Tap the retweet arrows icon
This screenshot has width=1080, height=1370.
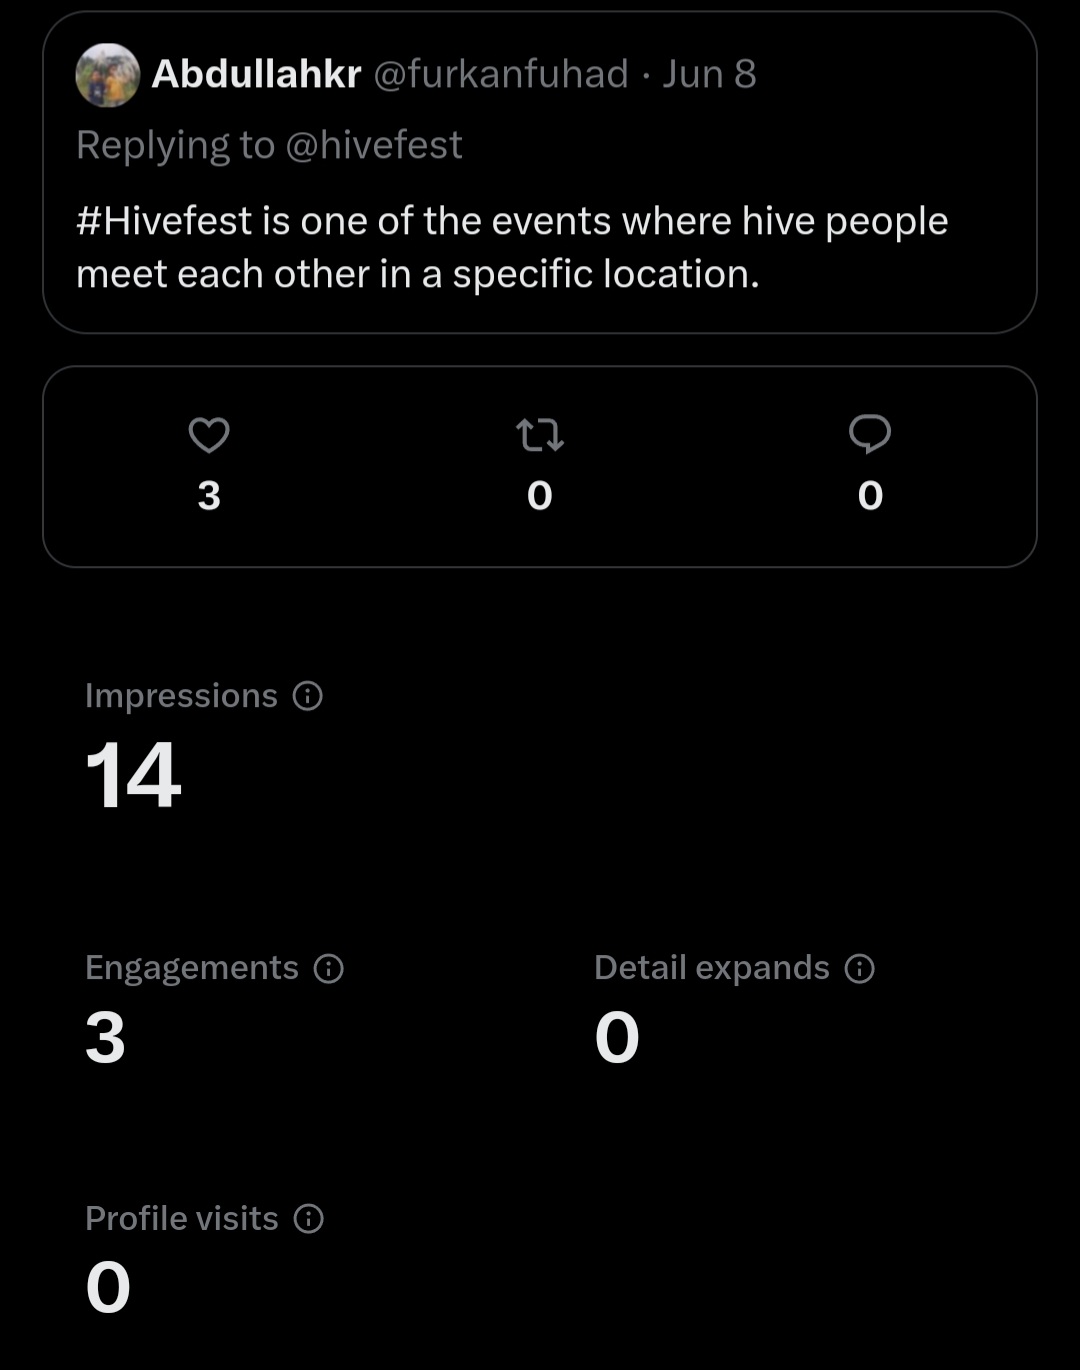(x=540, y=435)
